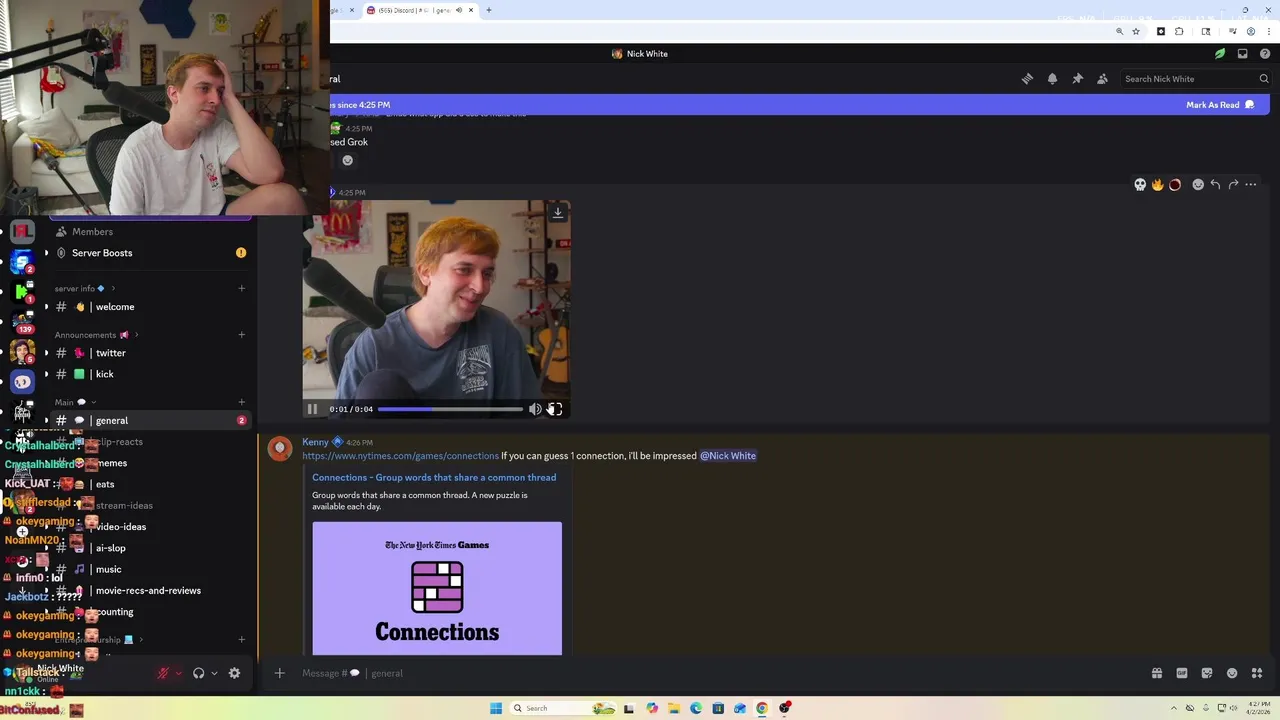Bookmark this tab with star icon
This screenshot has width=1280, height=720.
(1136, 31)
